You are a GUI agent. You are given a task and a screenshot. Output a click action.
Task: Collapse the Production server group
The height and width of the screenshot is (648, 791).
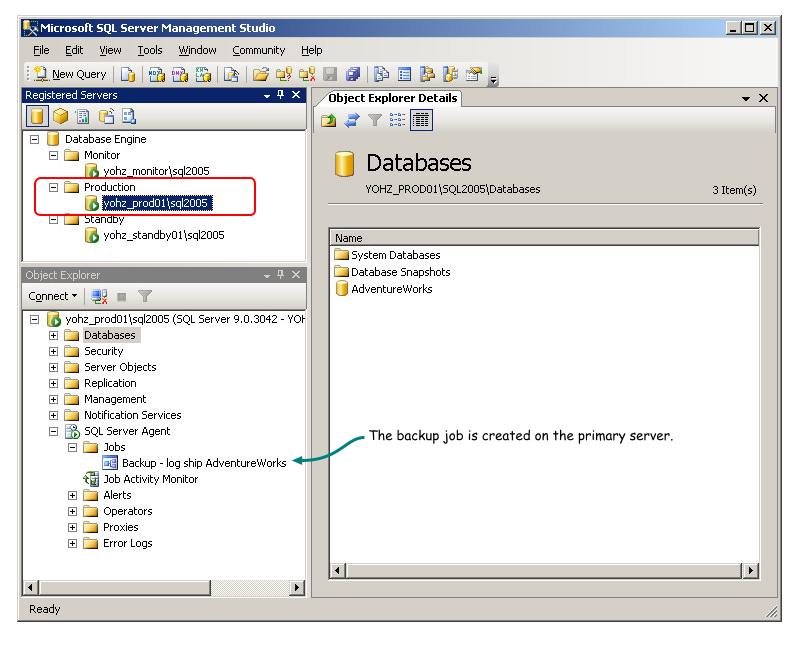[x=53, y=188]
